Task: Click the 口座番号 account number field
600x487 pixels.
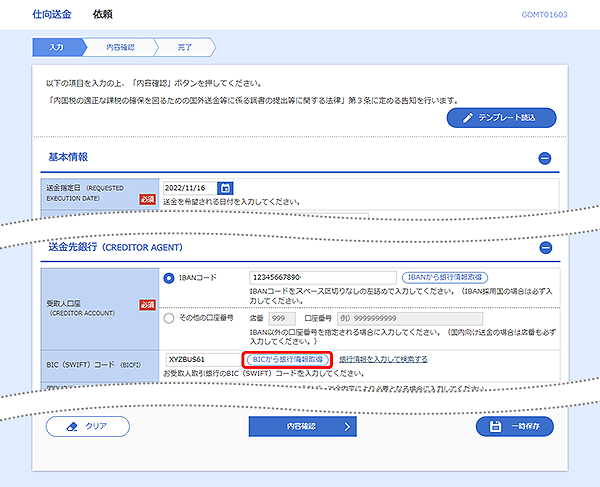Action: tap(410, 318)
